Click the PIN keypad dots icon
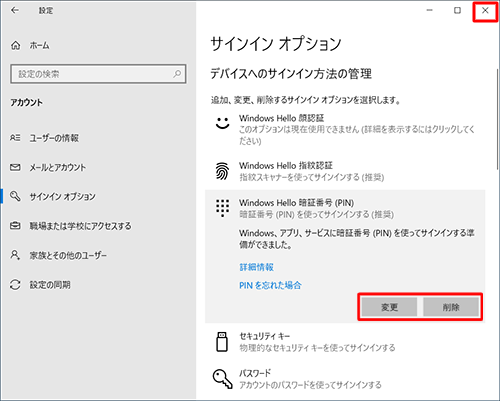 (222, 208)
